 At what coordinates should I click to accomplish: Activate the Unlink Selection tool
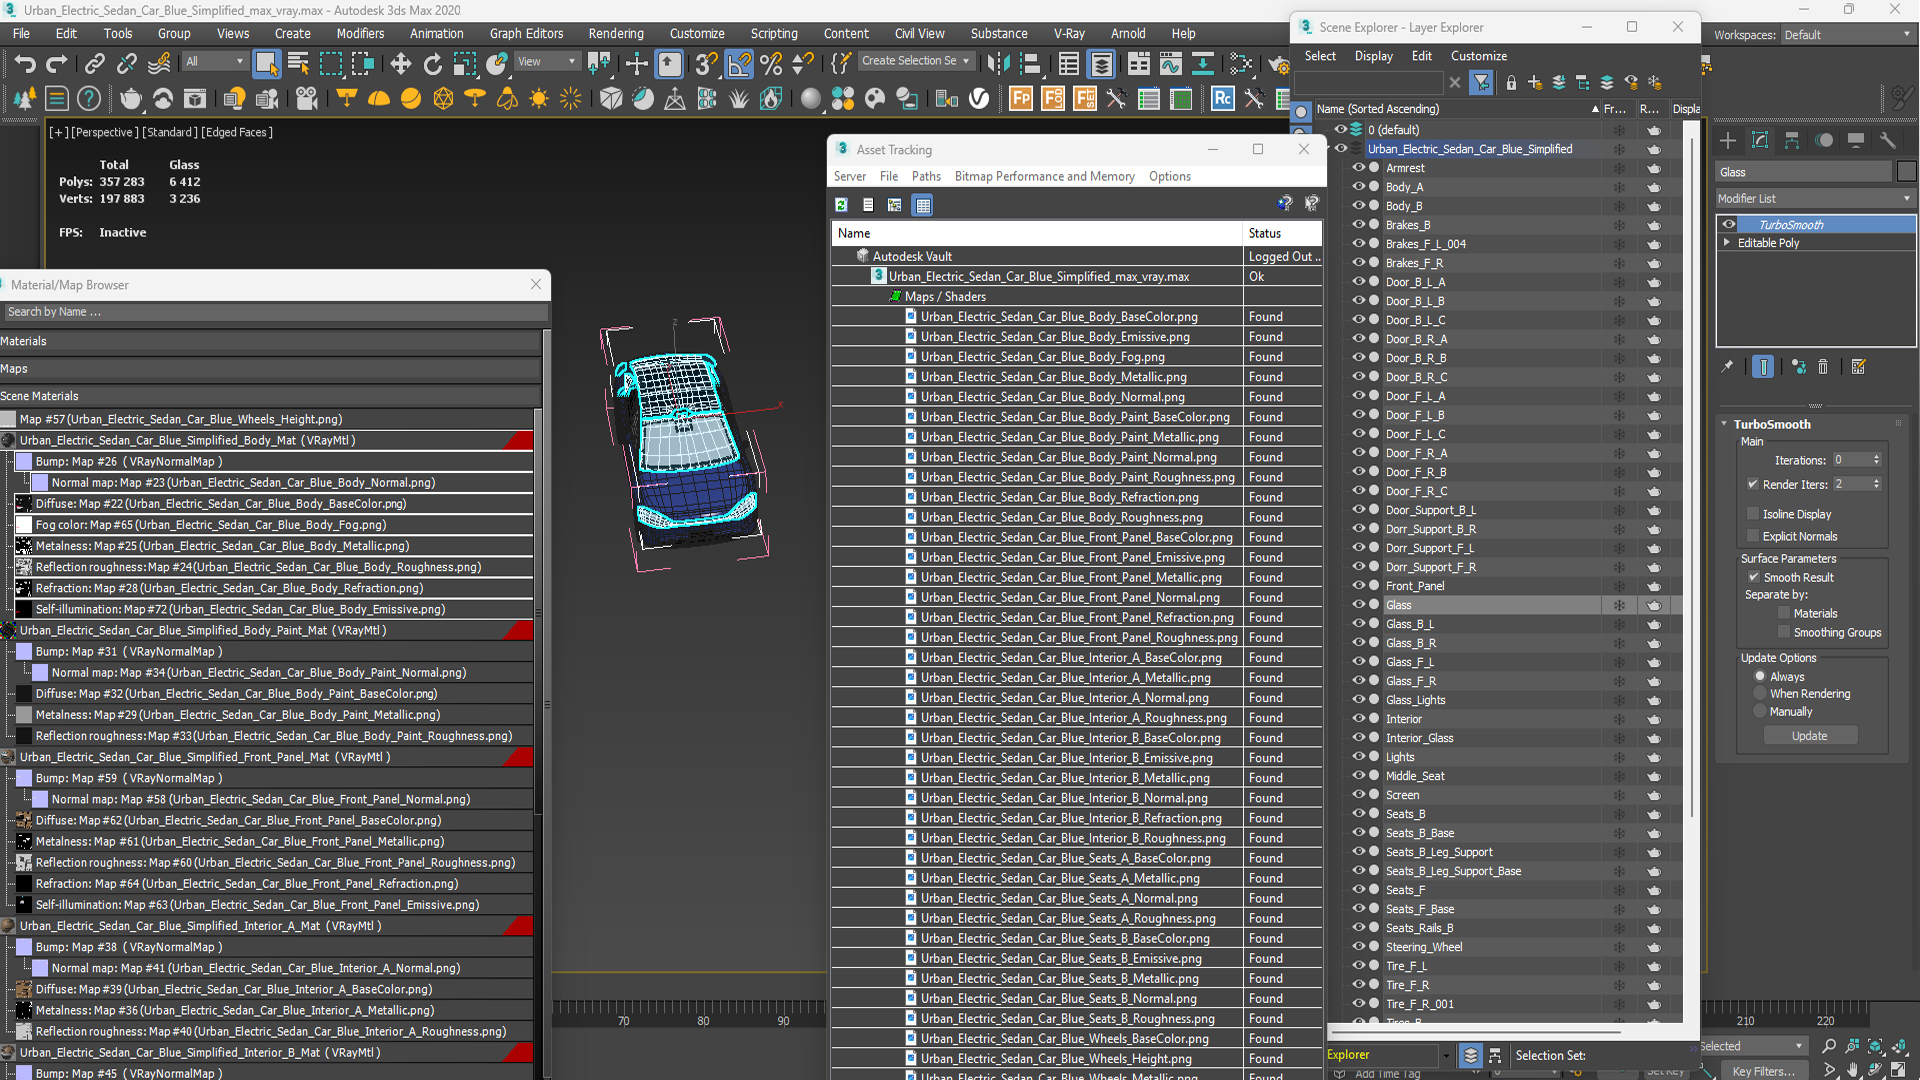[x=126, y=64]
